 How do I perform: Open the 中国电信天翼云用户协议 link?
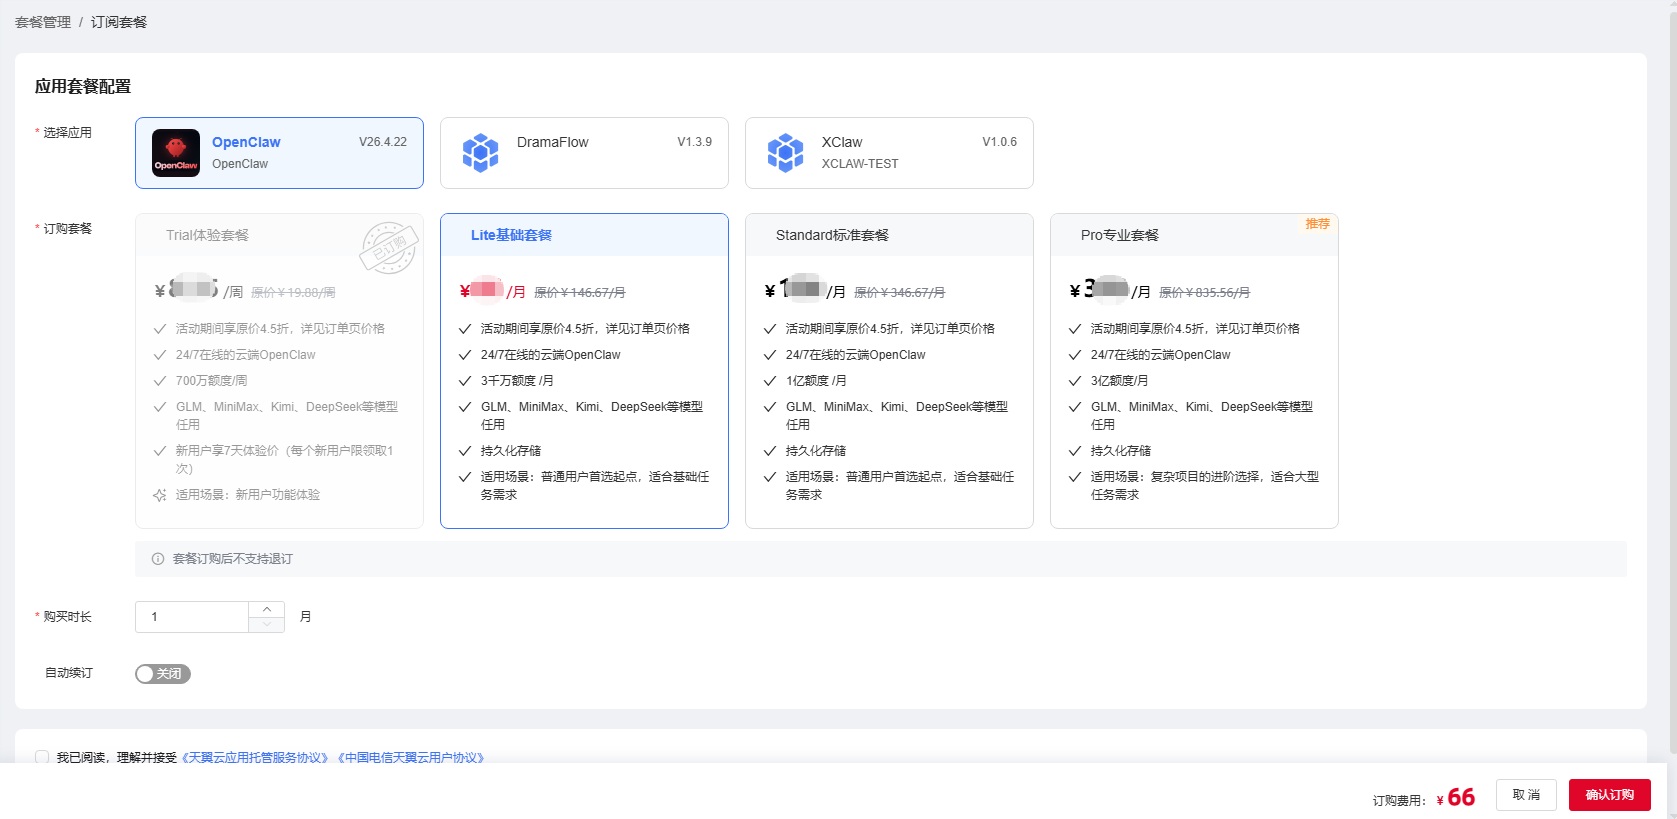(411, 758)
